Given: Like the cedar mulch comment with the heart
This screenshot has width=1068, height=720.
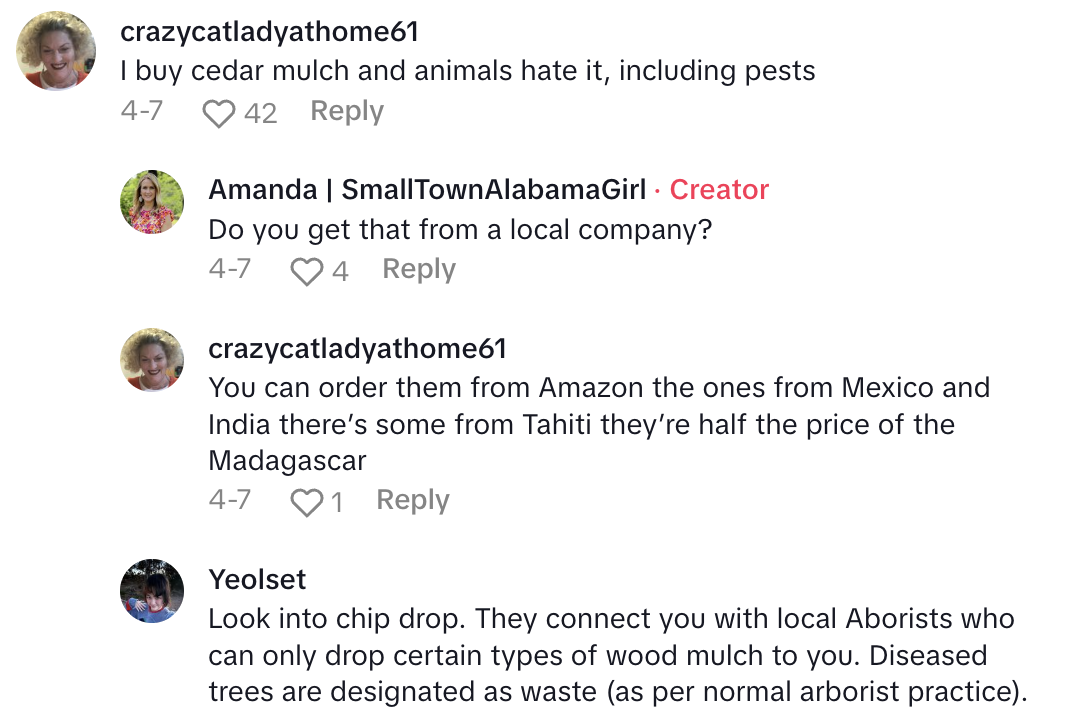Looking at the screenshot, I should click(x=219, y=113).
